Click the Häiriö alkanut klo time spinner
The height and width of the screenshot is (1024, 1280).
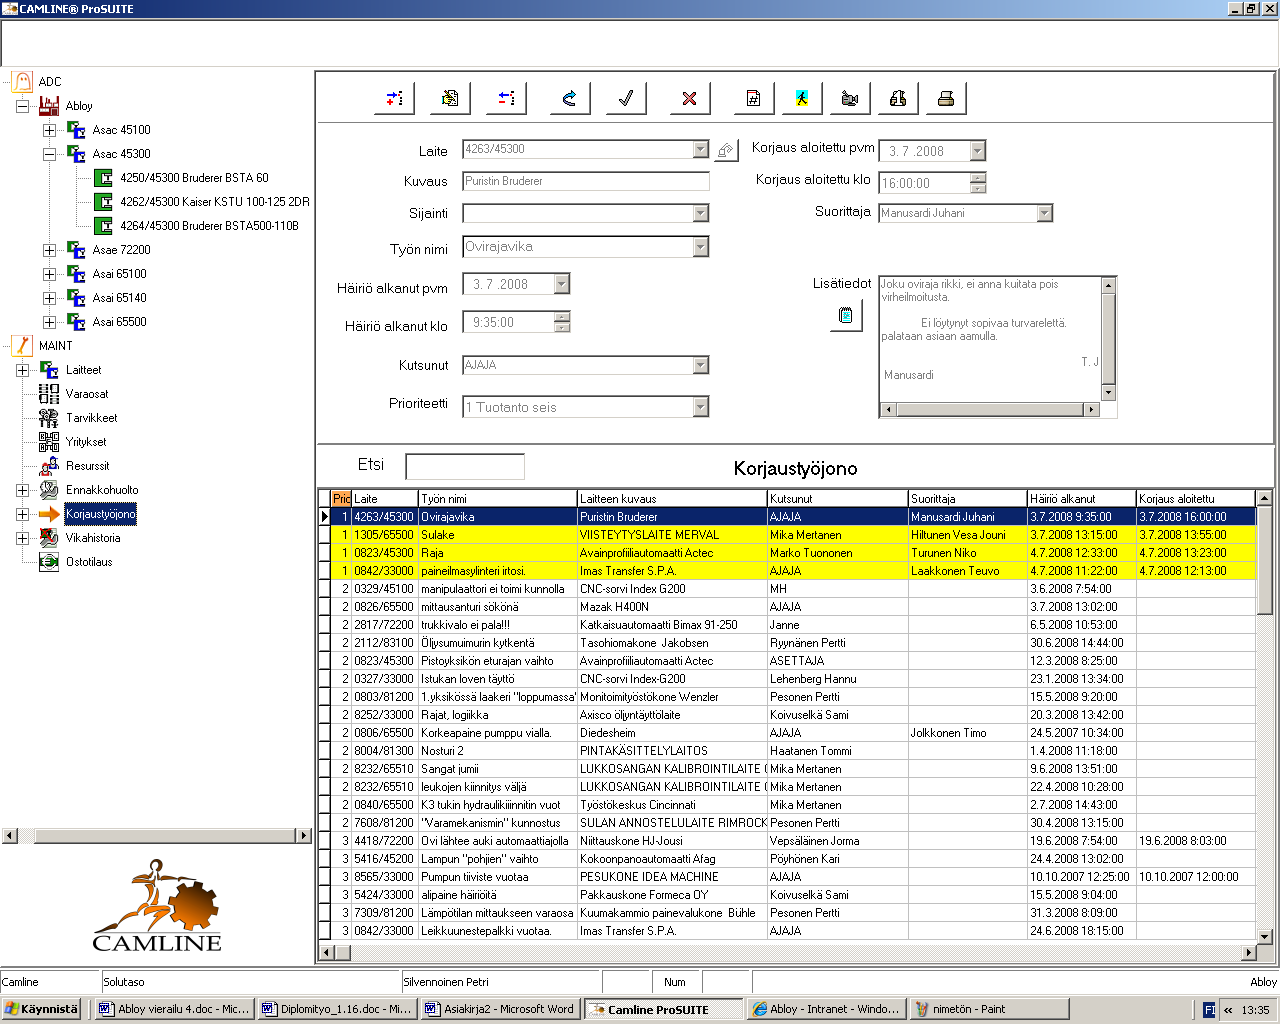[561, 322]
